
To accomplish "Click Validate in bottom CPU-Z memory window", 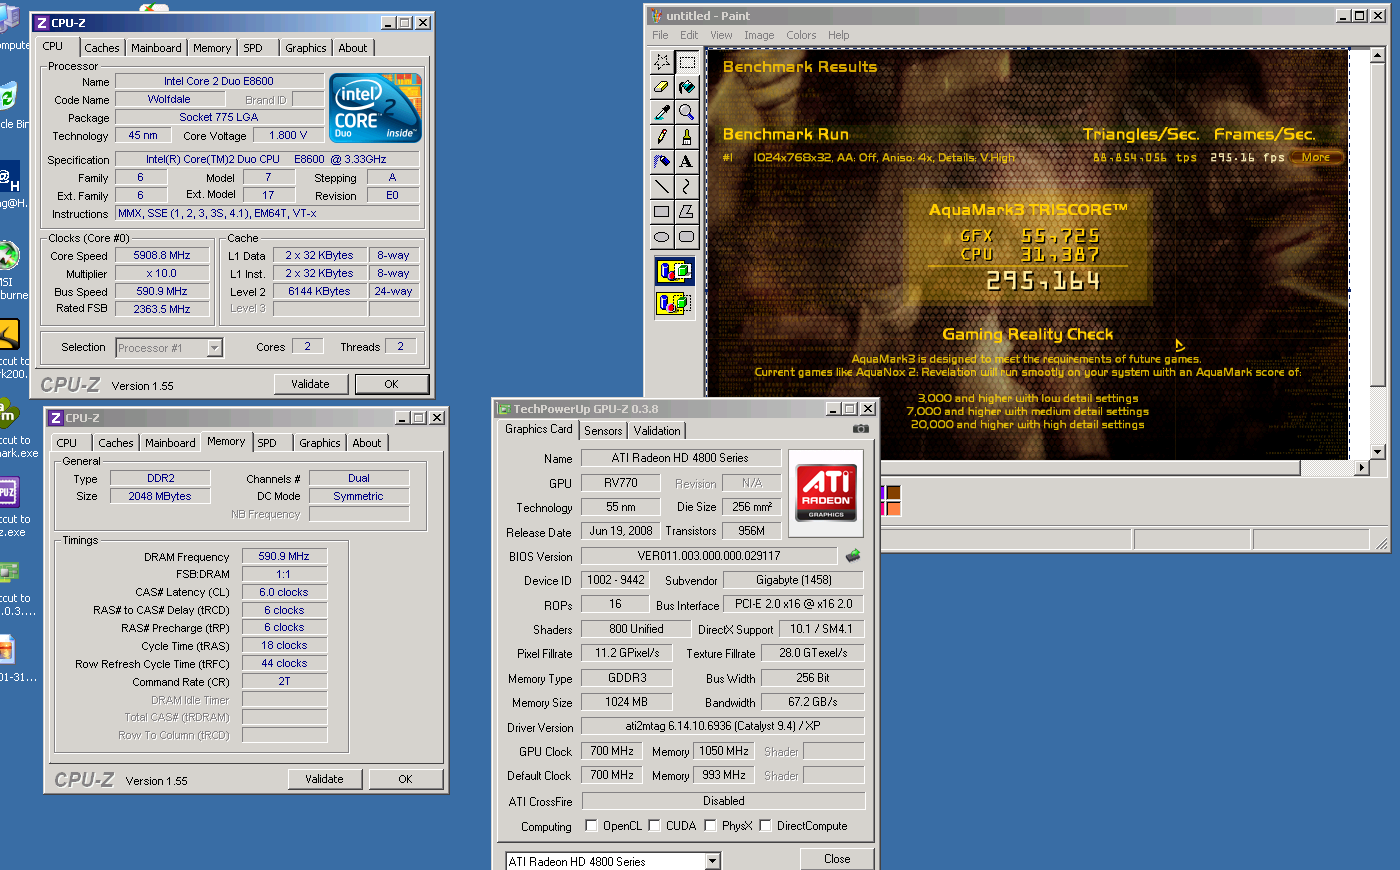I will 324,779.
